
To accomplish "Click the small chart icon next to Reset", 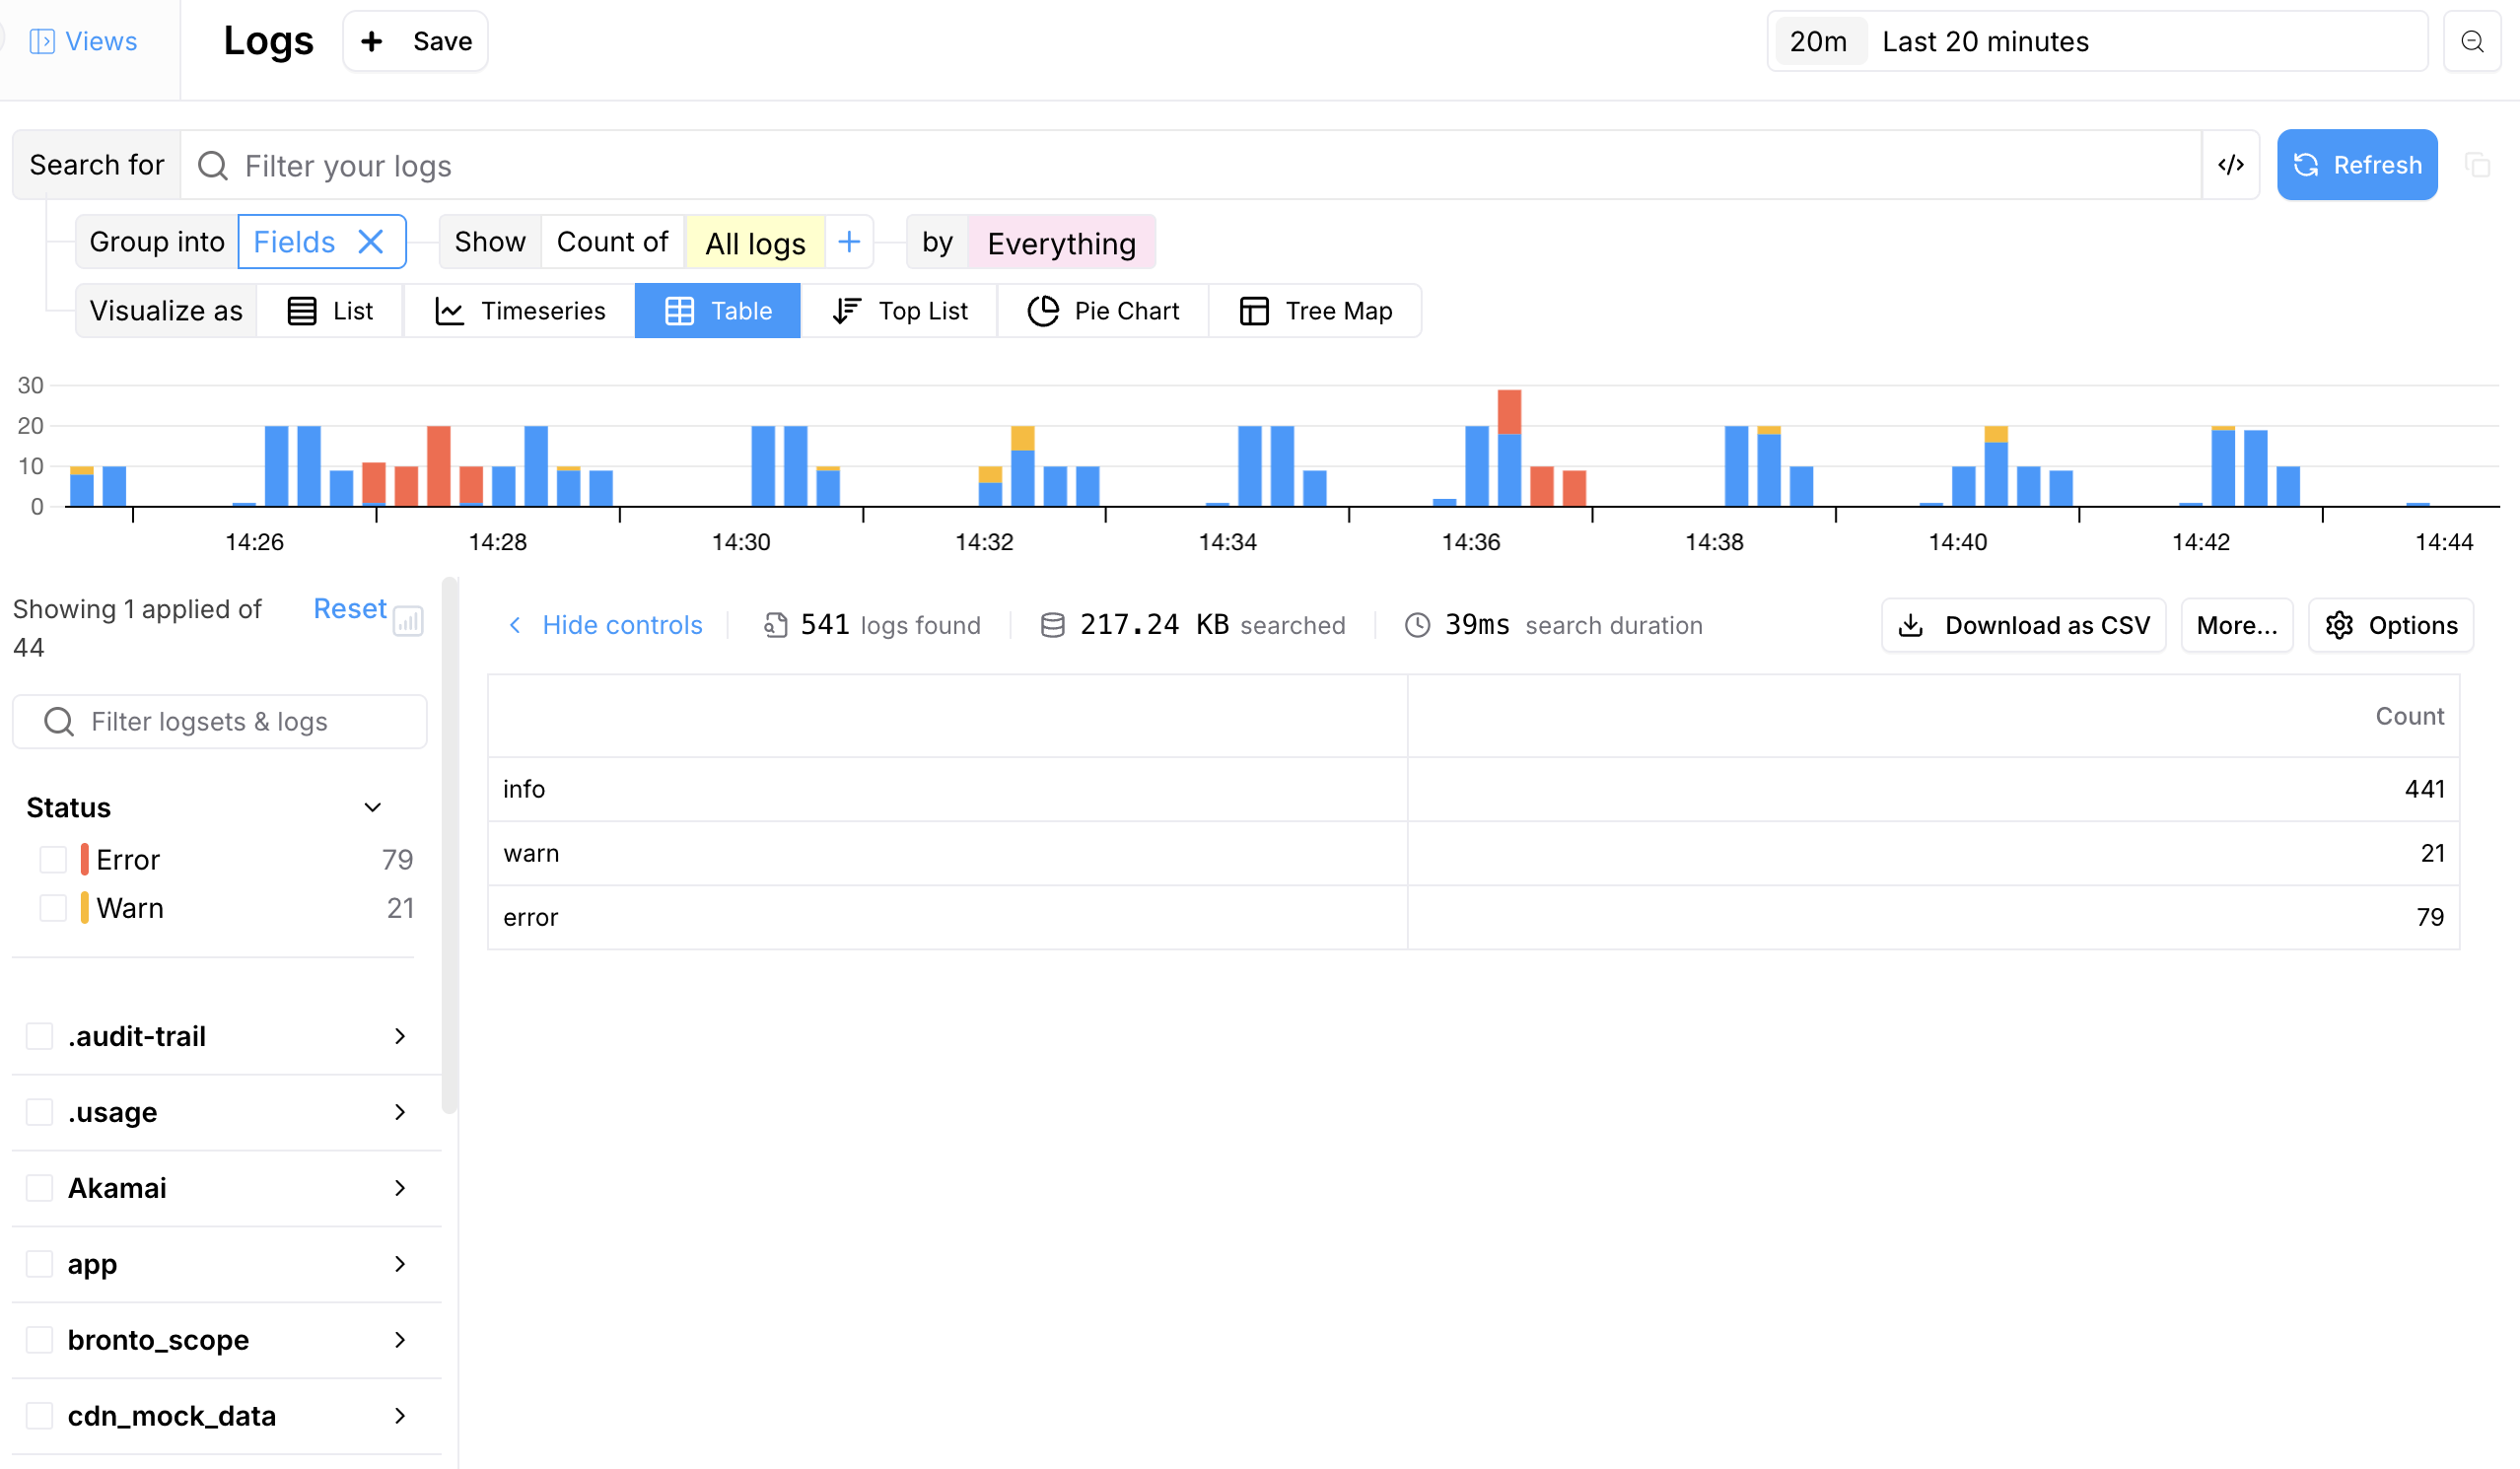I will coord(408,621).
